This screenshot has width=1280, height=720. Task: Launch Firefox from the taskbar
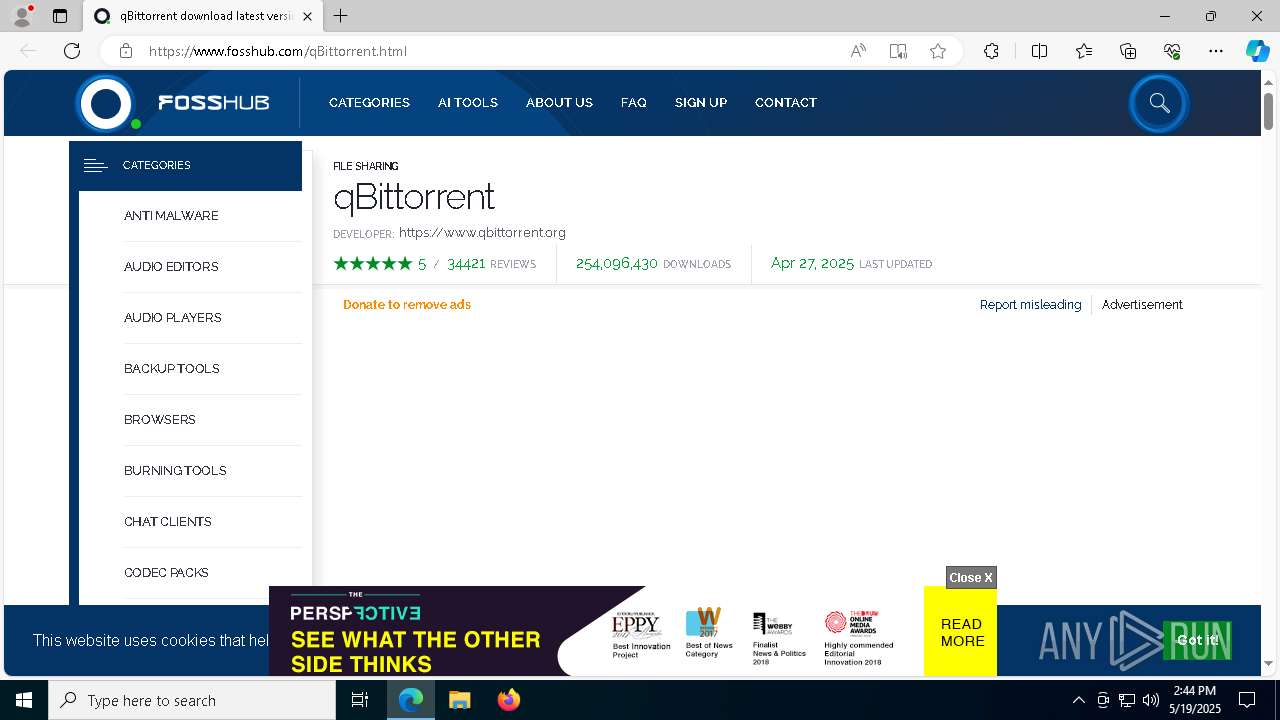[x=509, y=700]
